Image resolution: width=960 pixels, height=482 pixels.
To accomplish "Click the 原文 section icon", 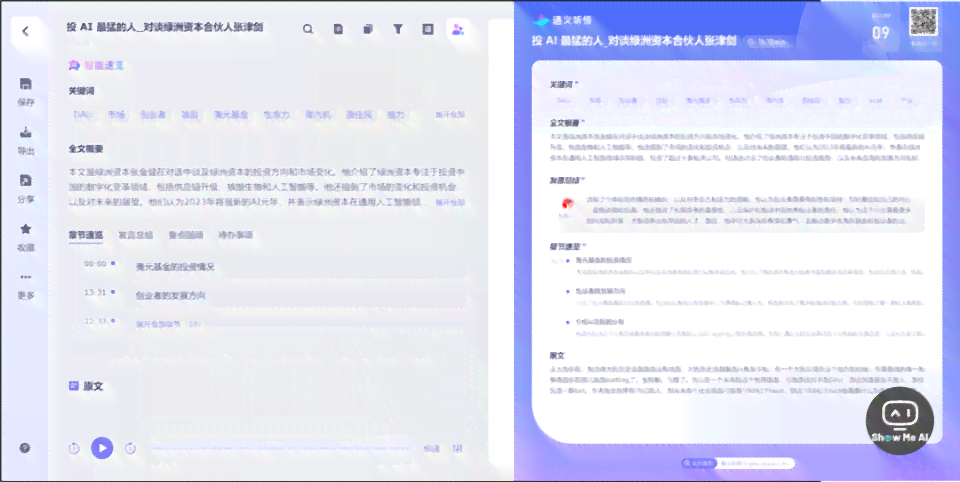I will (73, 386).
